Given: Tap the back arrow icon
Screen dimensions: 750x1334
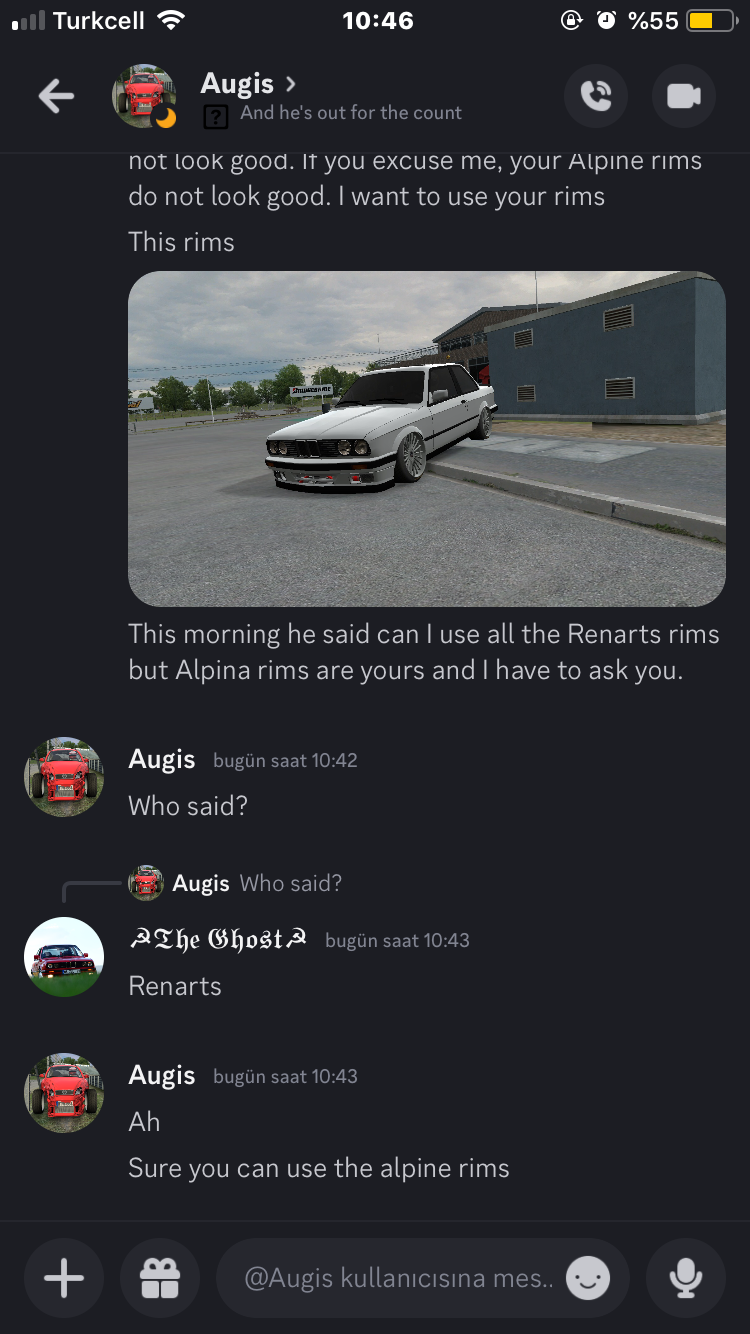Looking at the screenshot, I should point(56,96).
